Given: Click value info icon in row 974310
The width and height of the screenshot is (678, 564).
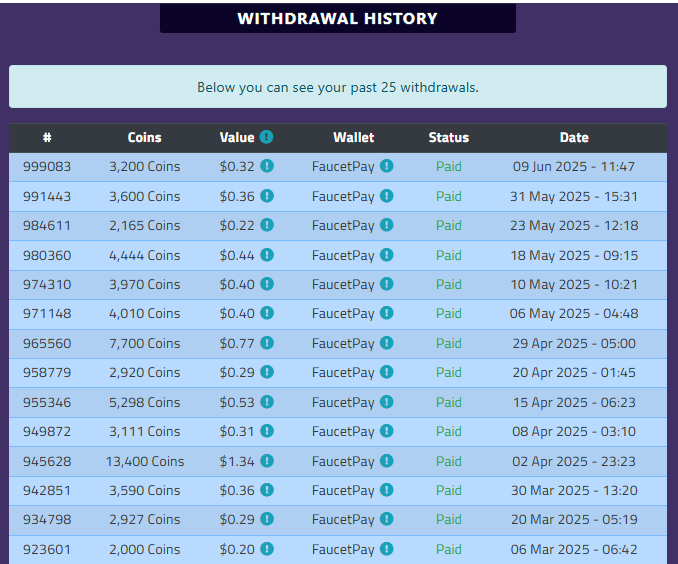Looking at the screenshot, I should (x=267, y=284).
